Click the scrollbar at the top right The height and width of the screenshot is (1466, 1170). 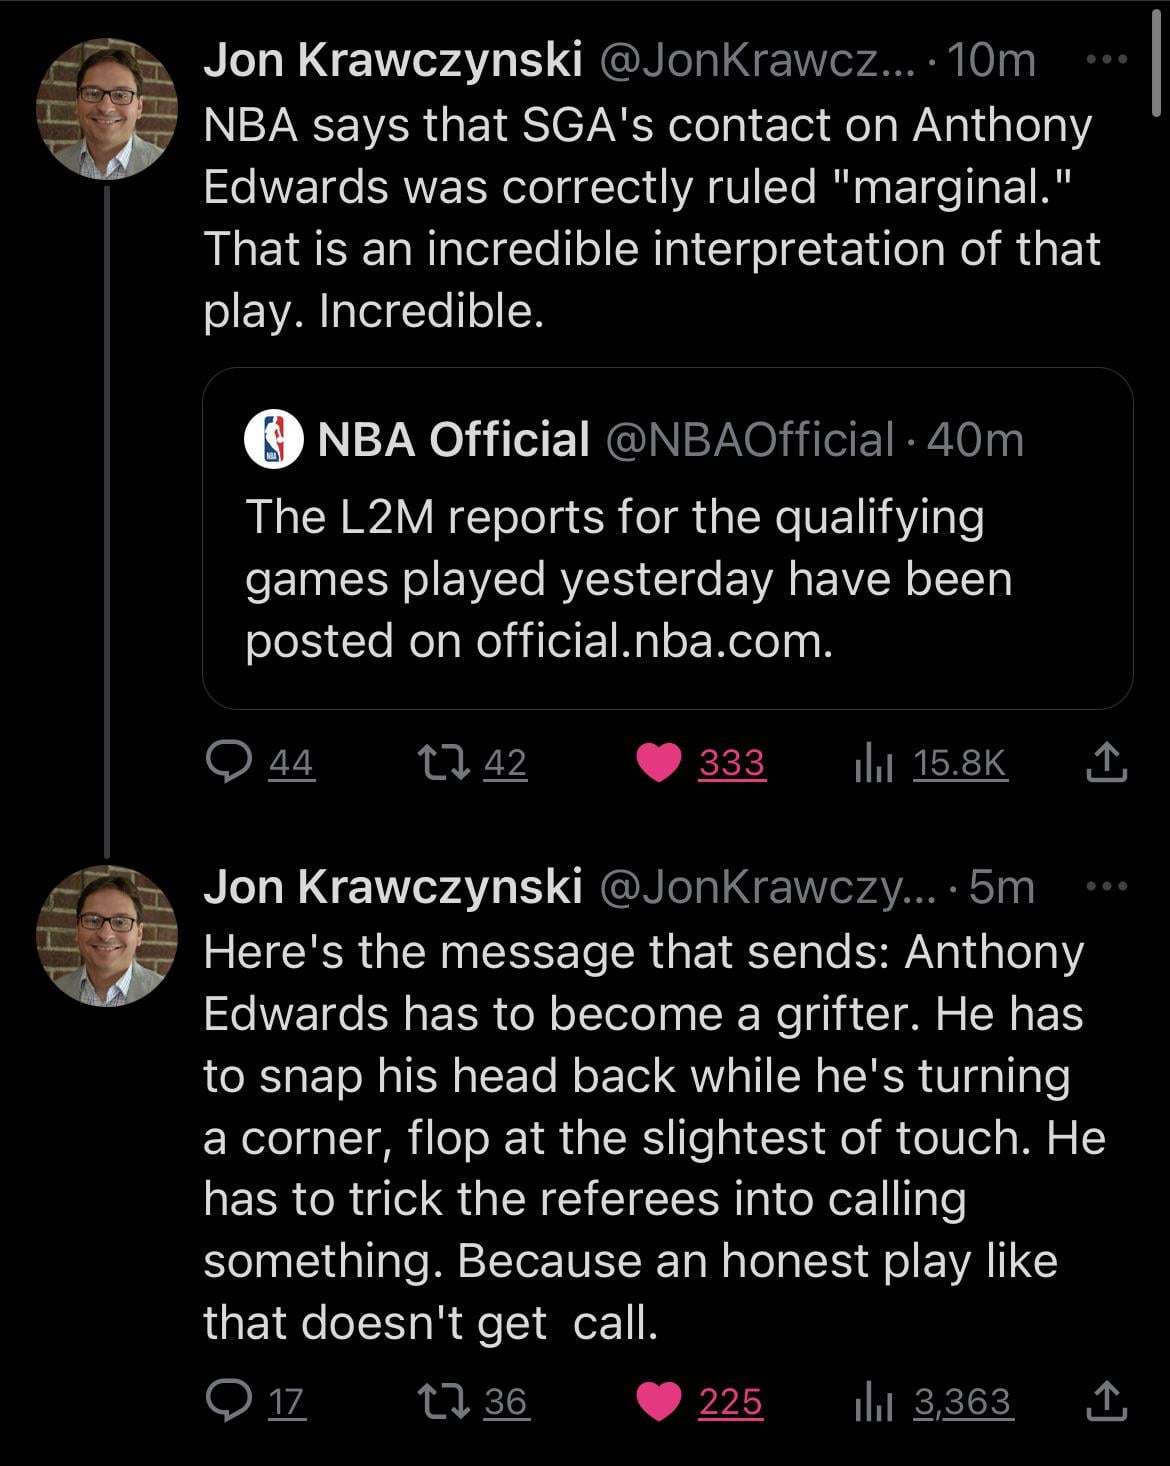coord(1159,60)
